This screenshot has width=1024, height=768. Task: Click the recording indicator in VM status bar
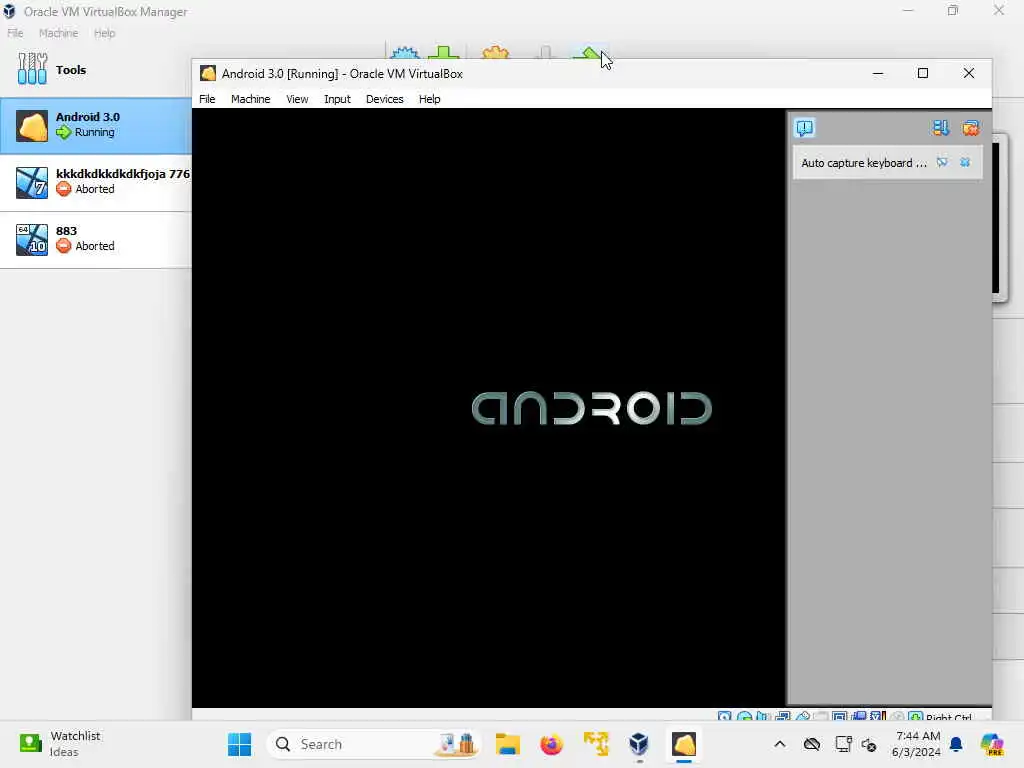tap(859, 717)
